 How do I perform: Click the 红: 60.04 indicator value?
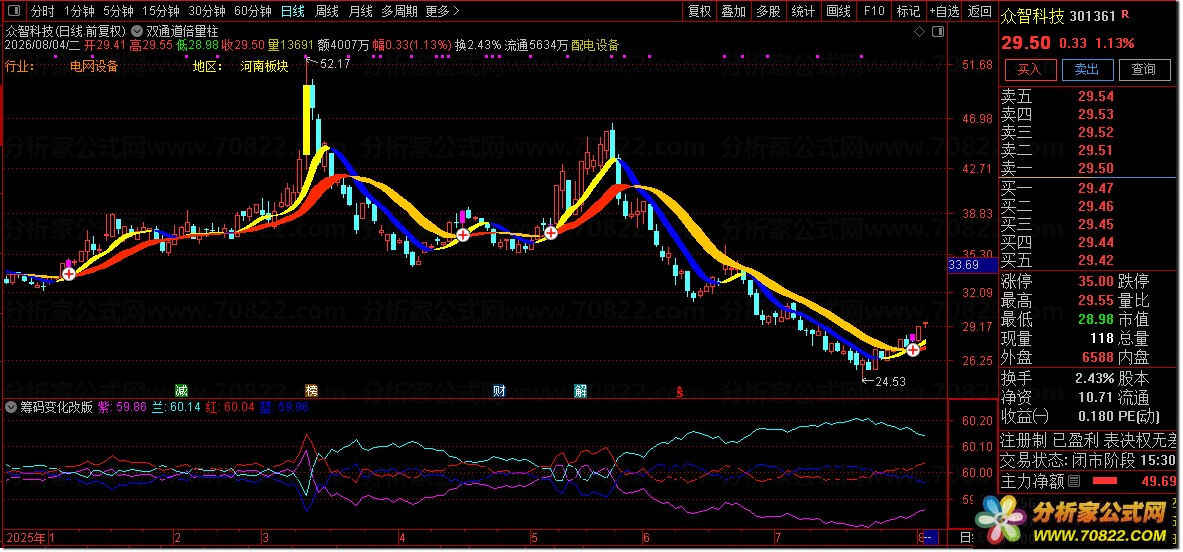(230, 407)
